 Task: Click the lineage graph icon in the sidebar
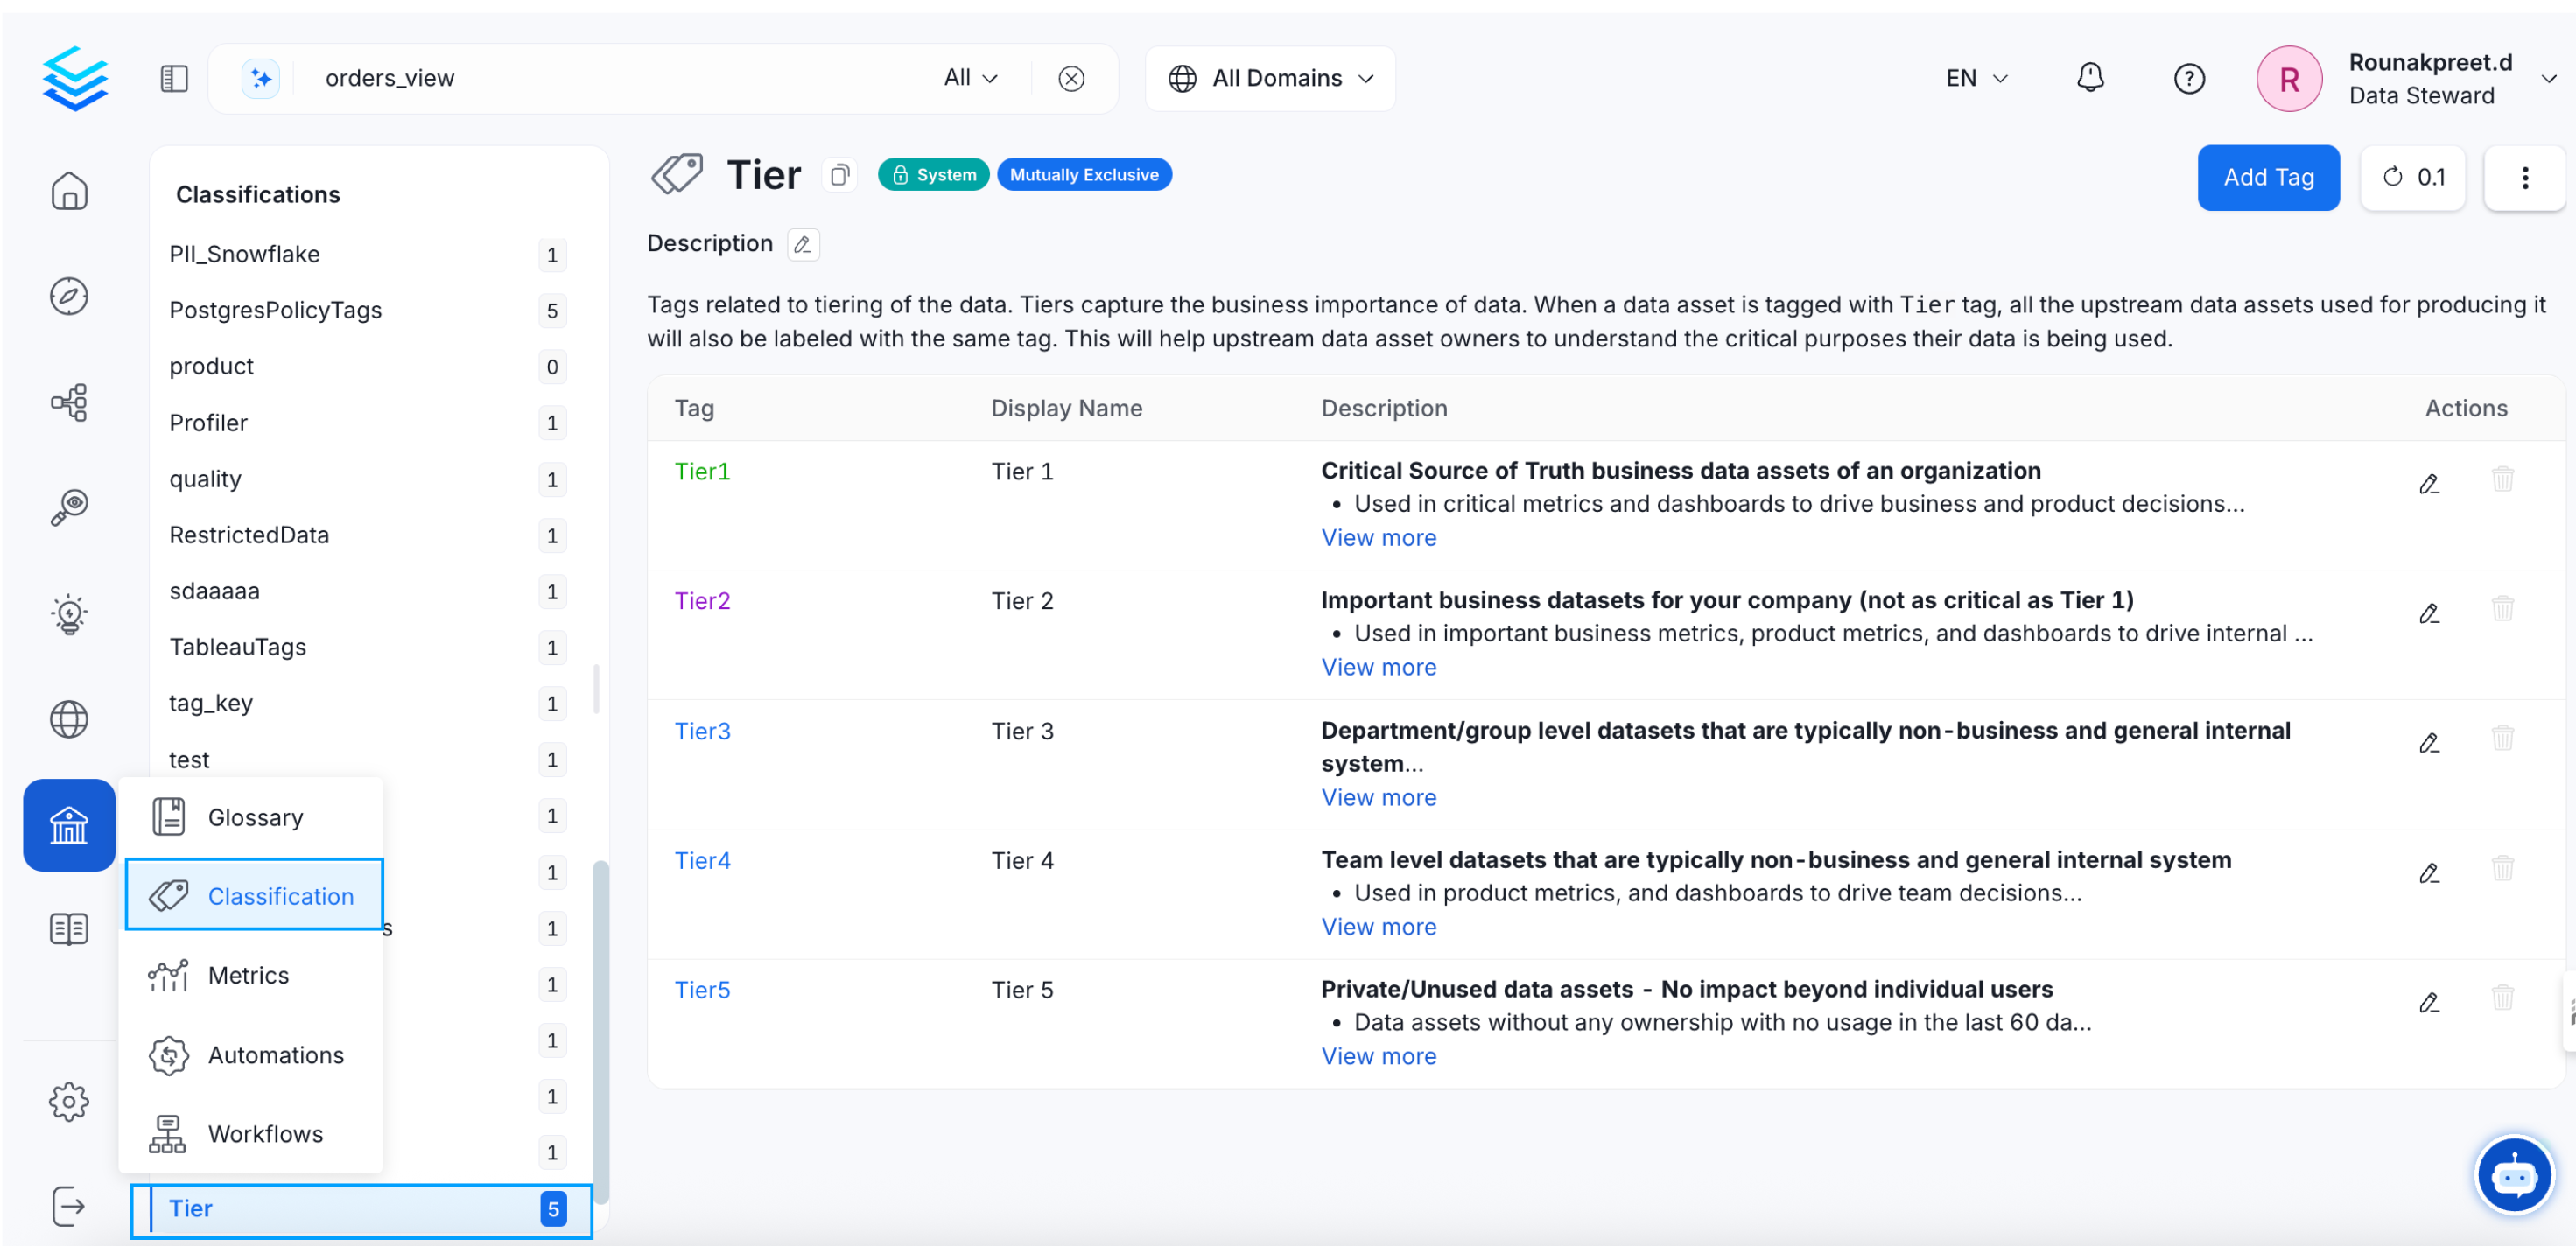pyautogui.click(x=68, y=402)
